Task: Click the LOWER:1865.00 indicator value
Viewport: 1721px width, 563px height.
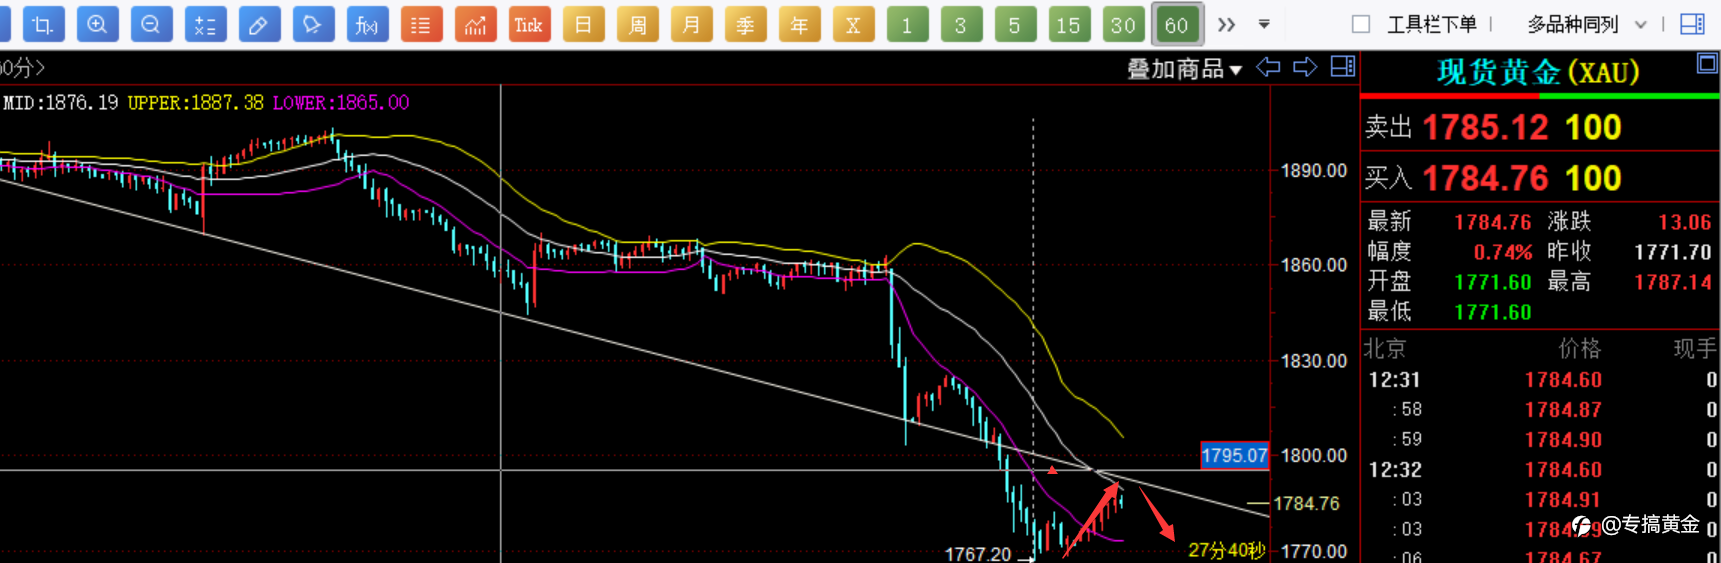Action: (x=341, y=102)
